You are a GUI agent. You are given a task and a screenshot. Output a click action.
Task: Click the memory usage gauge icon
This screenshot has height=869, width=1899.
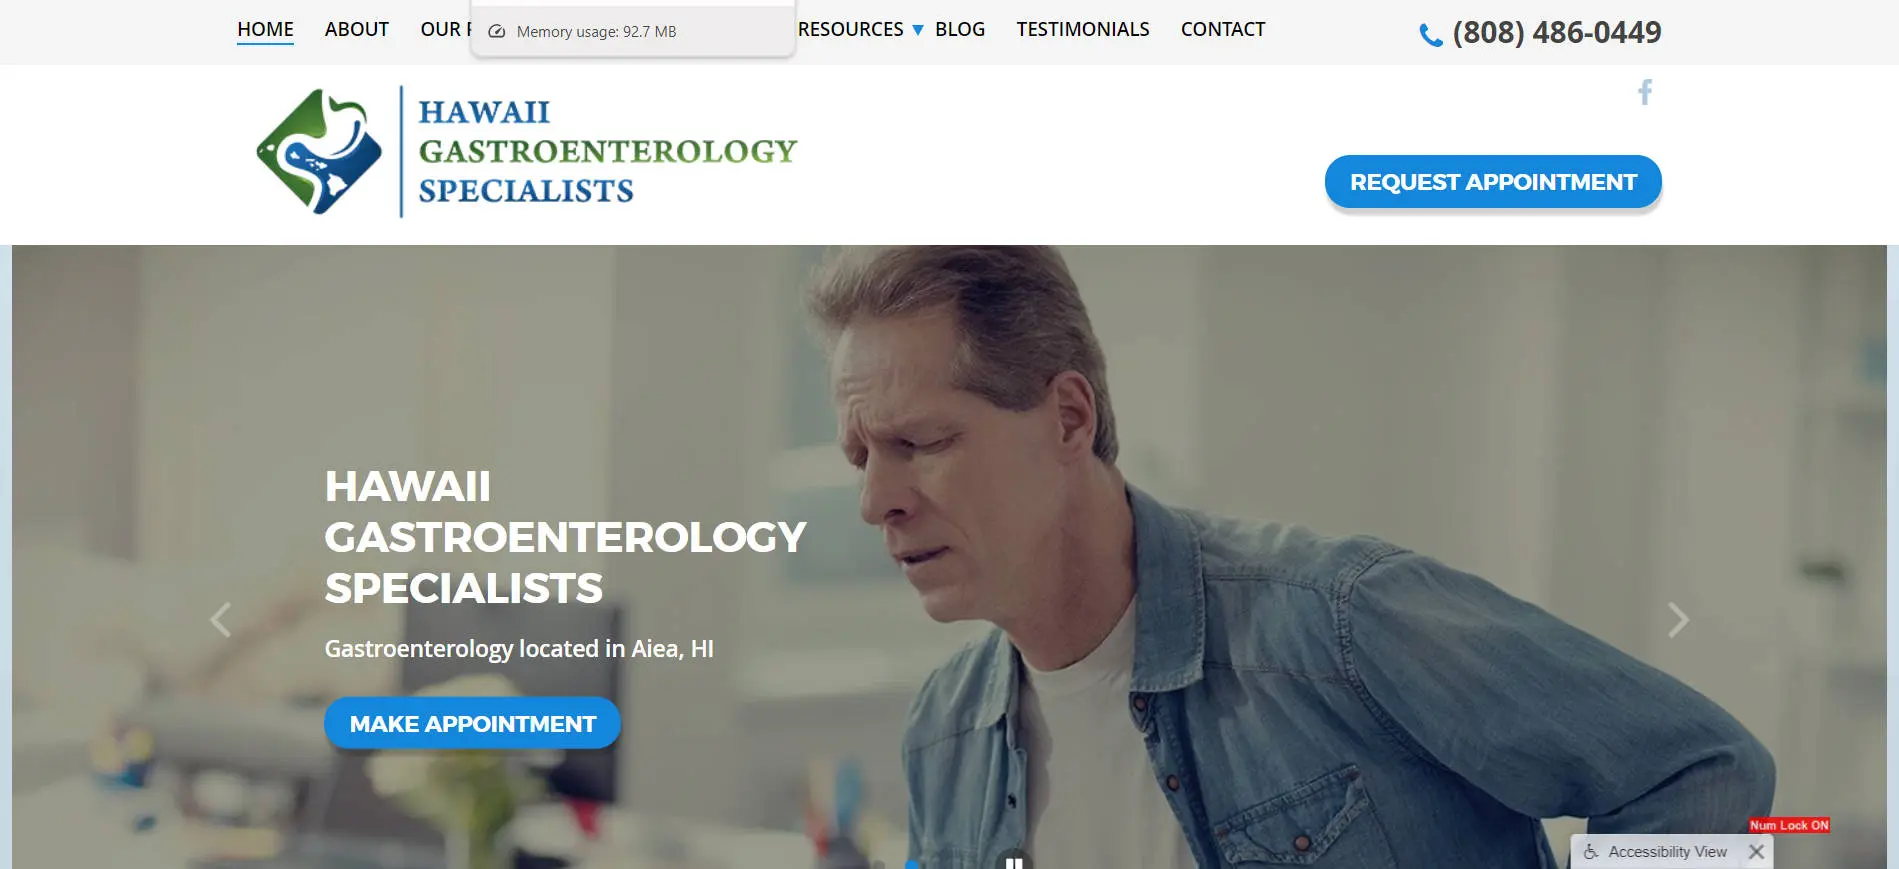pyautogui.click(x=497, y=31)
